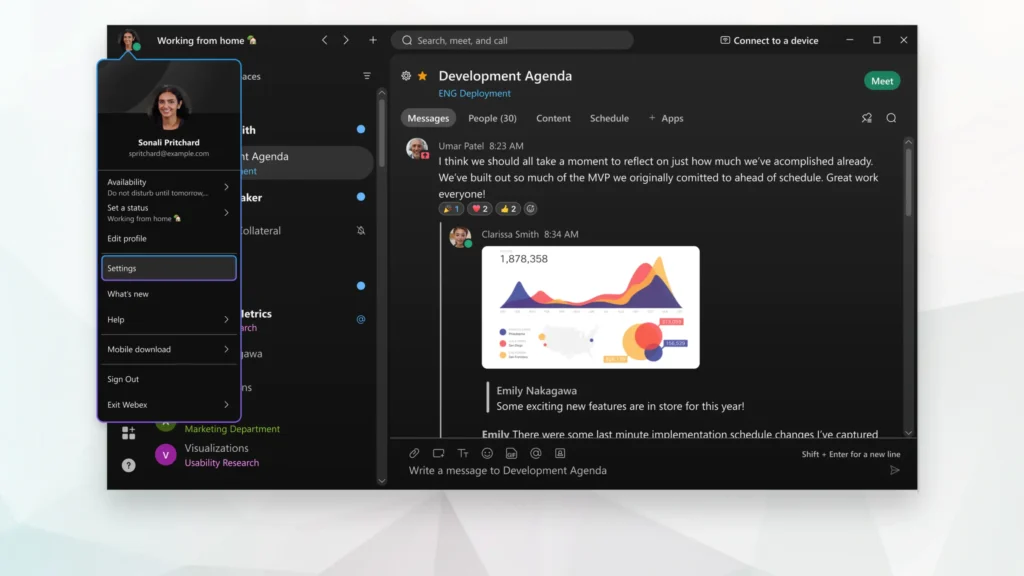Start a meeting with the Meet button
This screenshot has height=576, width=1024.
[x=881, y=80]
